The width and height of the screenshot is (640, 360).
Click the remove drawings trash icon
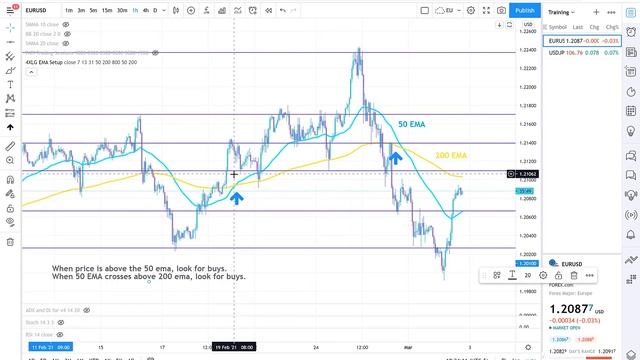pyautogui.click(x=10, y=242)
